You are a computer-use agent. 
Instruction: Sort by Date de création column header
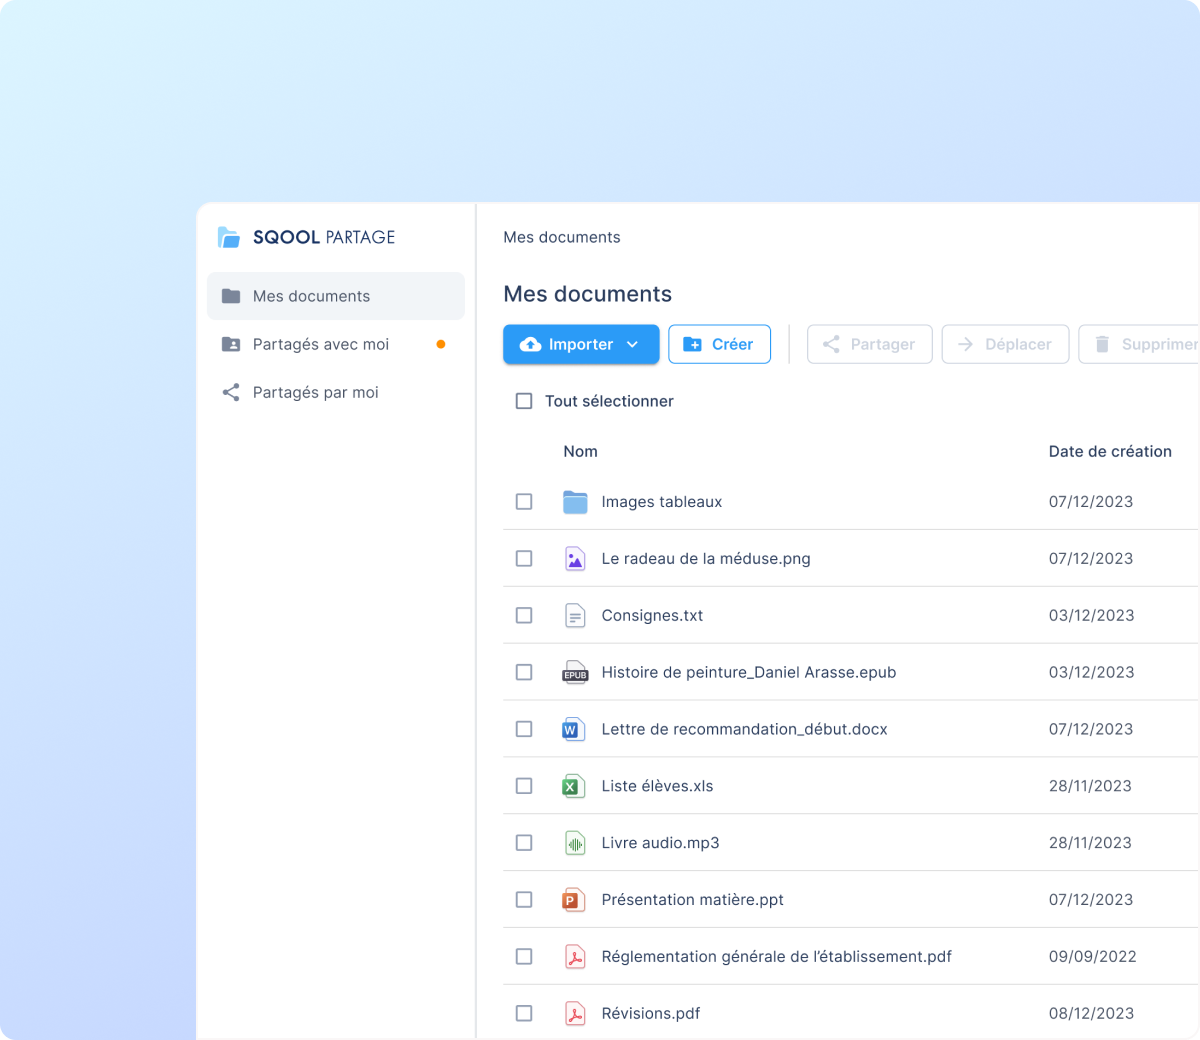tap(1110, 451)
